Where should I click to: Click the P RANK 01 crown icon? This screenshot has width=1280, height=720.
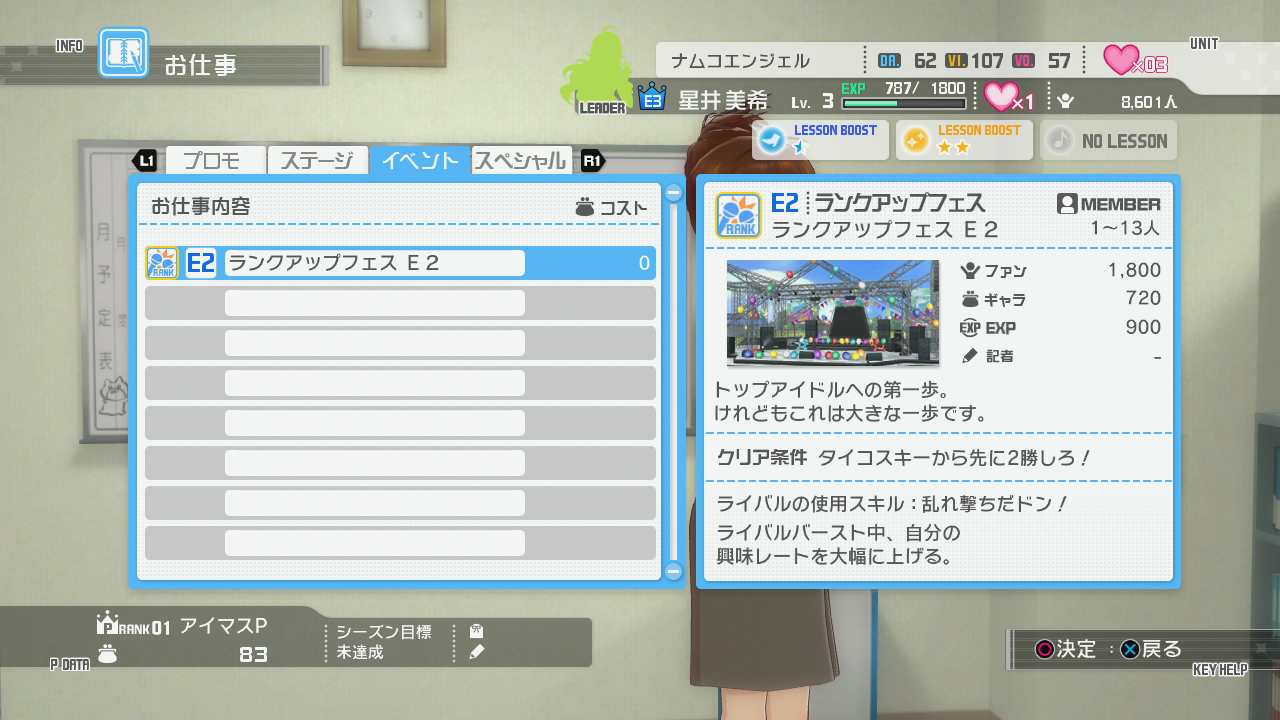click(x=108, y=626)
